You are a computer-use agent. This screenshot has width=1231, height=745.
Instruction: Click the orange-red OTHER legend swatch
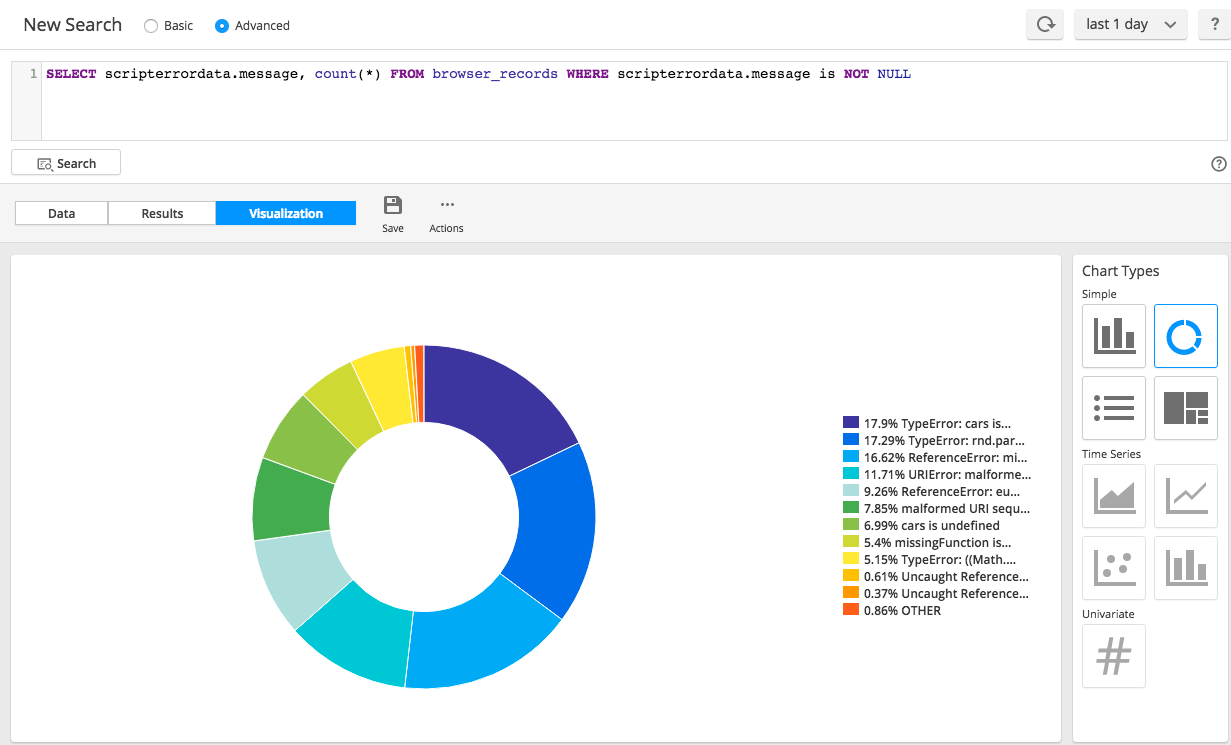click(x=851, y=610)
